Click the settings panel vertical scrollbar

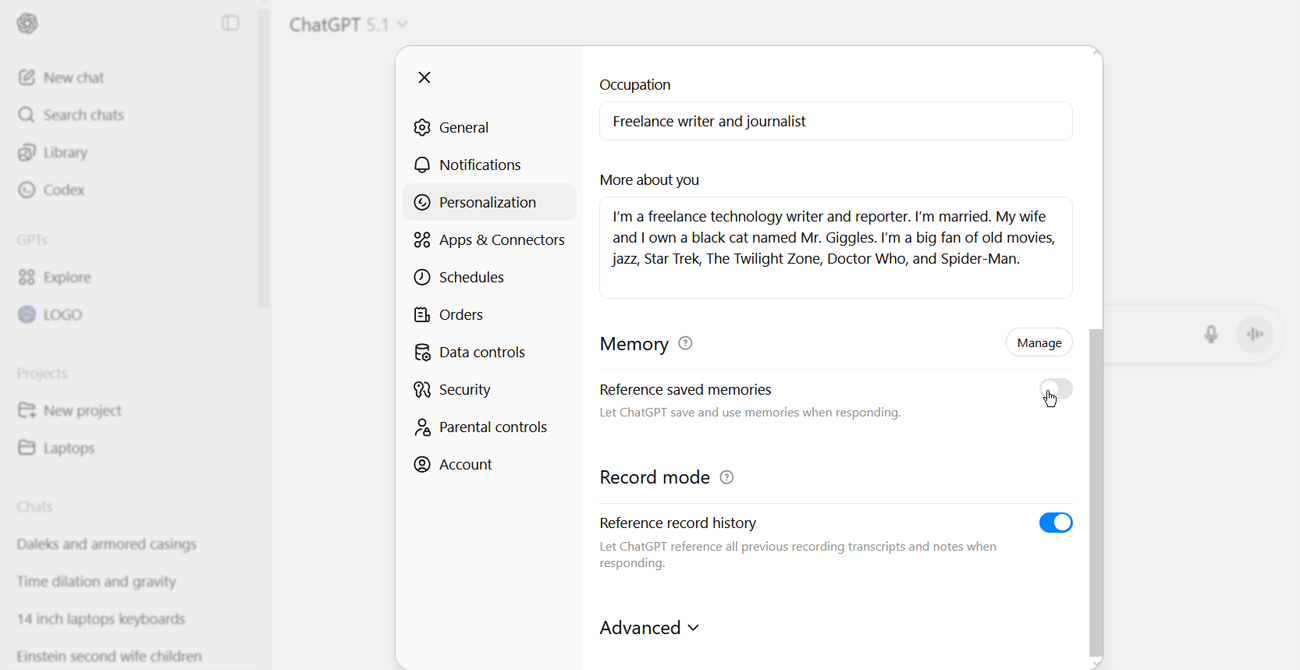[1095, 490]
